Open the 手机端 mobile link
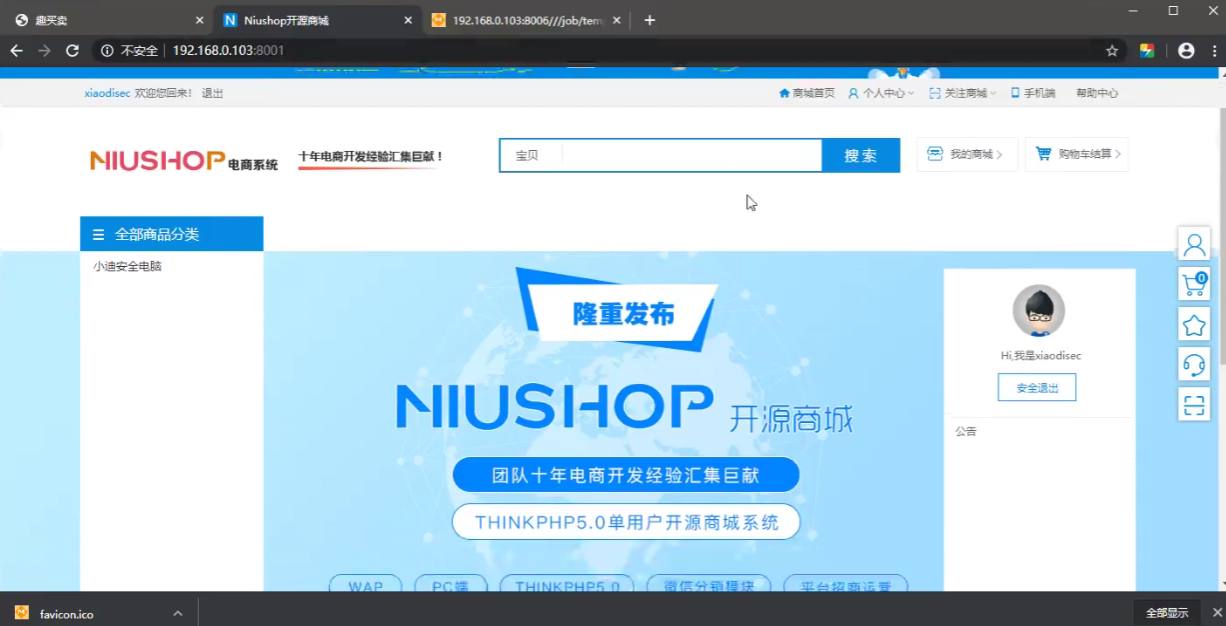The height and width of the screenshot is (626, 1226). click(x=1033, y=93)
